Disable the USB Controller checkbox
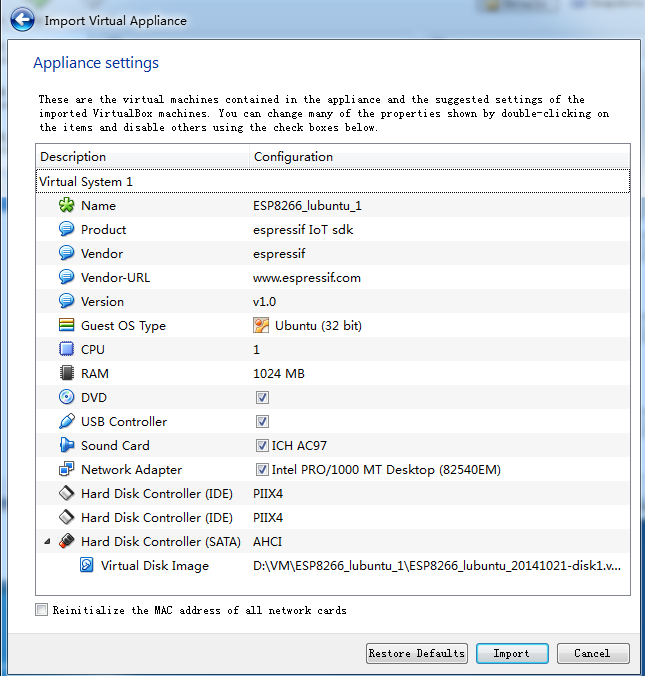This screenshot has width=645, height=676. tap(262, 421)
